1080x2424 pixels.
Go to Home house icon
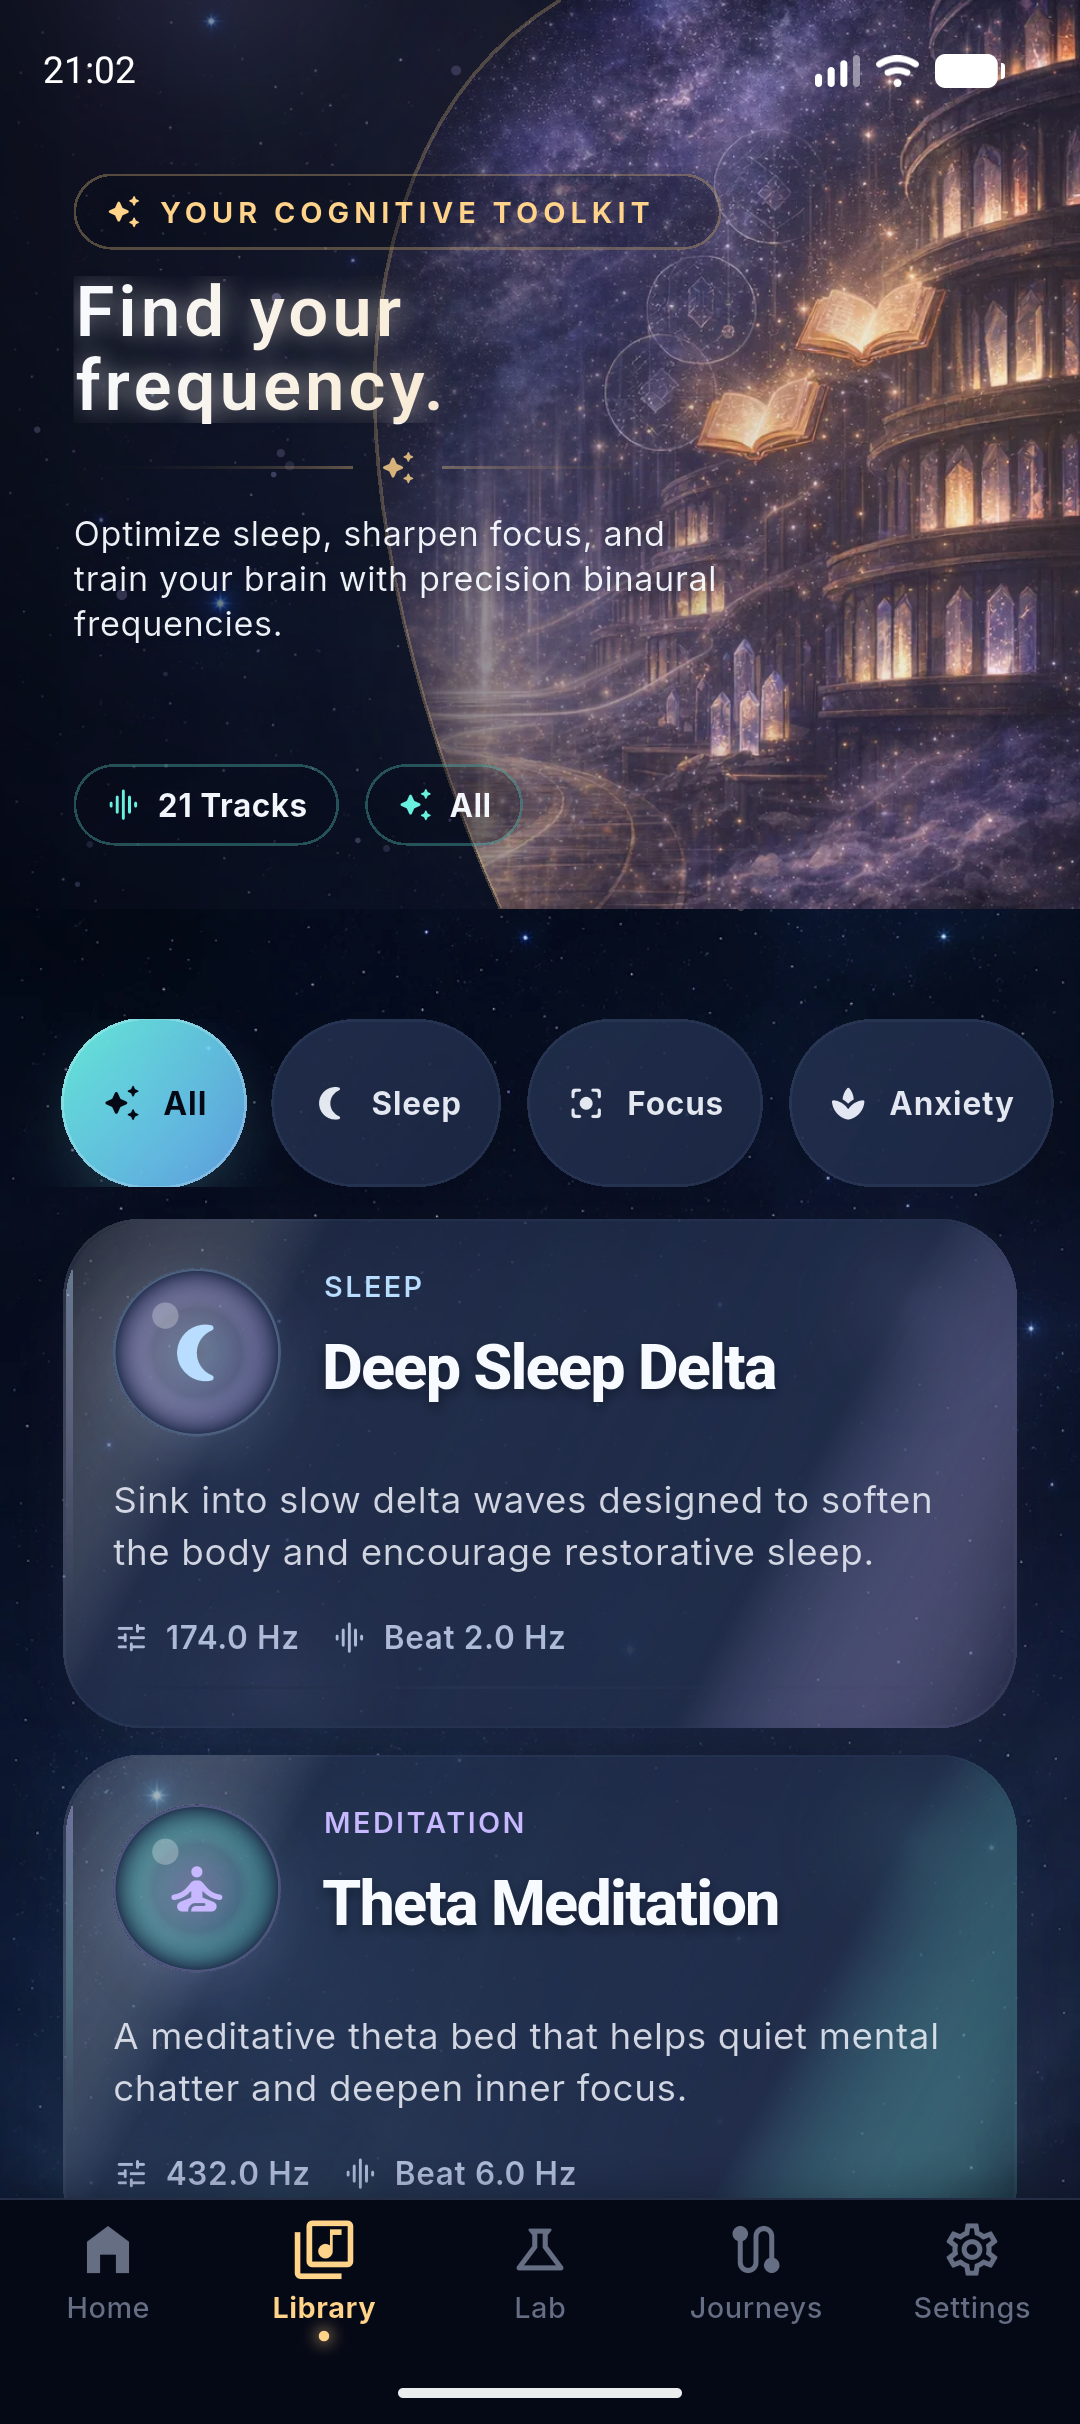[x=108, y=2250]
